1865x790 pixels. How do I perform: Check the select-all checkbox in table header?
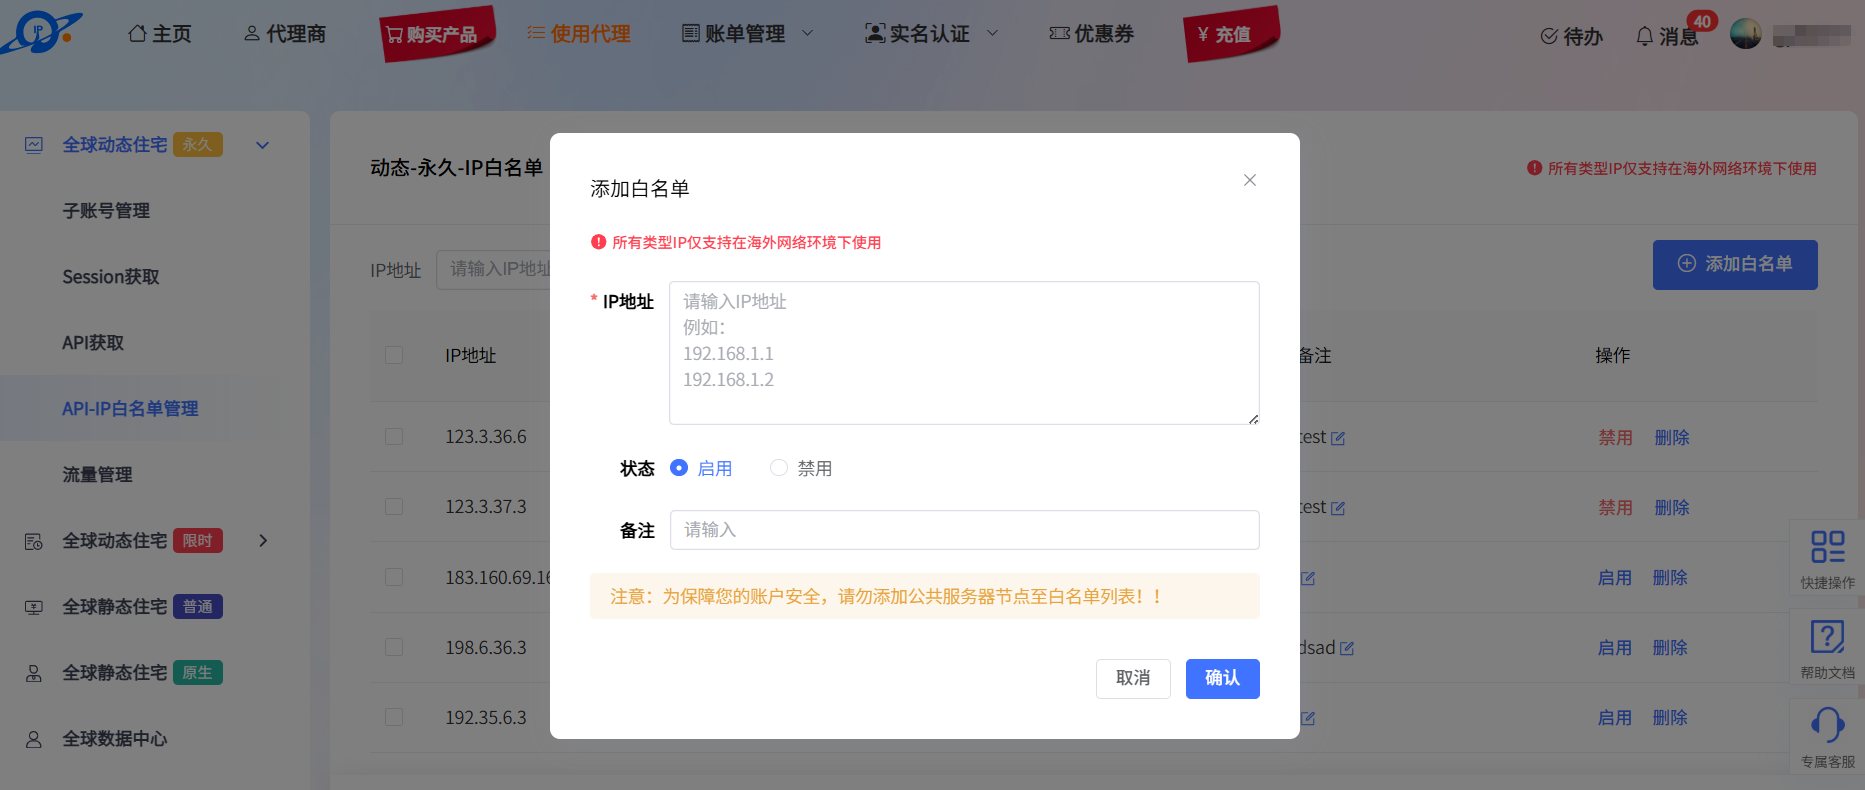393,355
